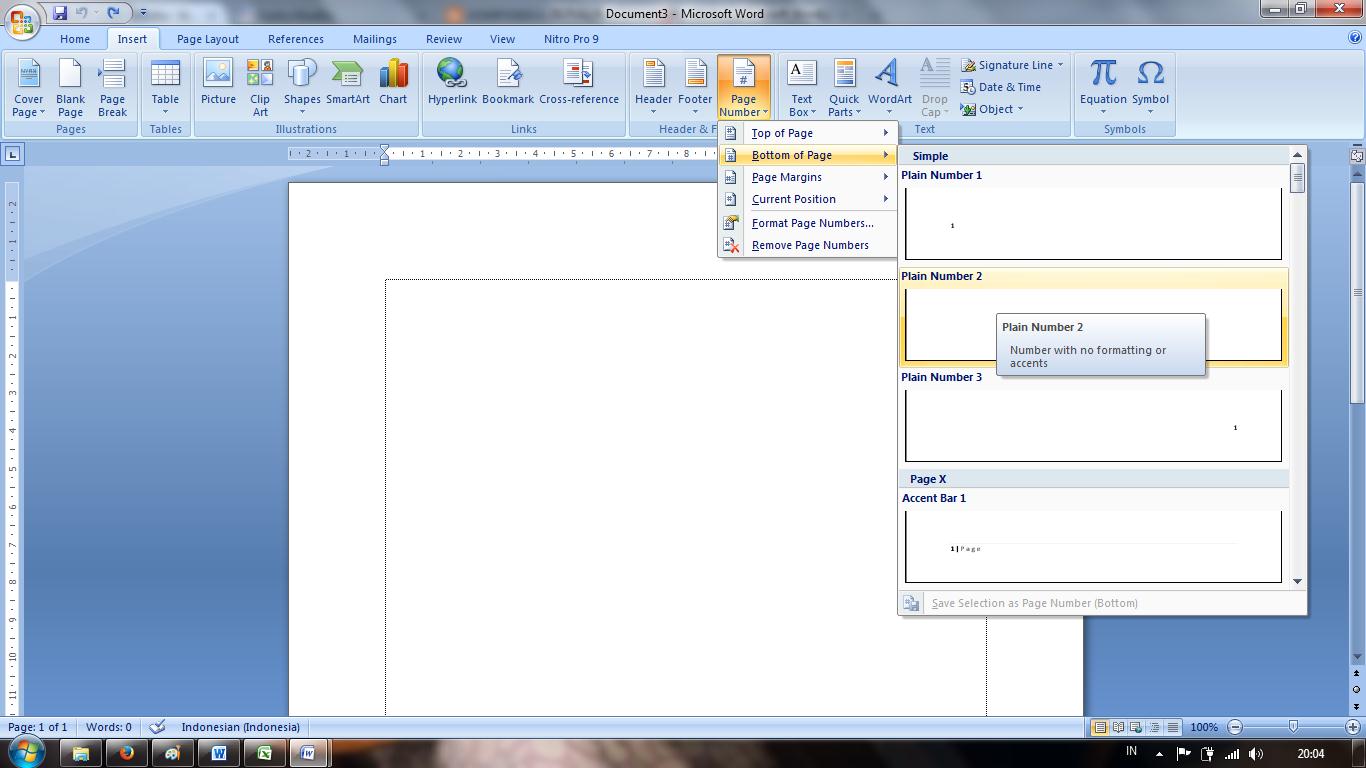
Task: Click the Windows Start button
Action: (x=24, y=752)
